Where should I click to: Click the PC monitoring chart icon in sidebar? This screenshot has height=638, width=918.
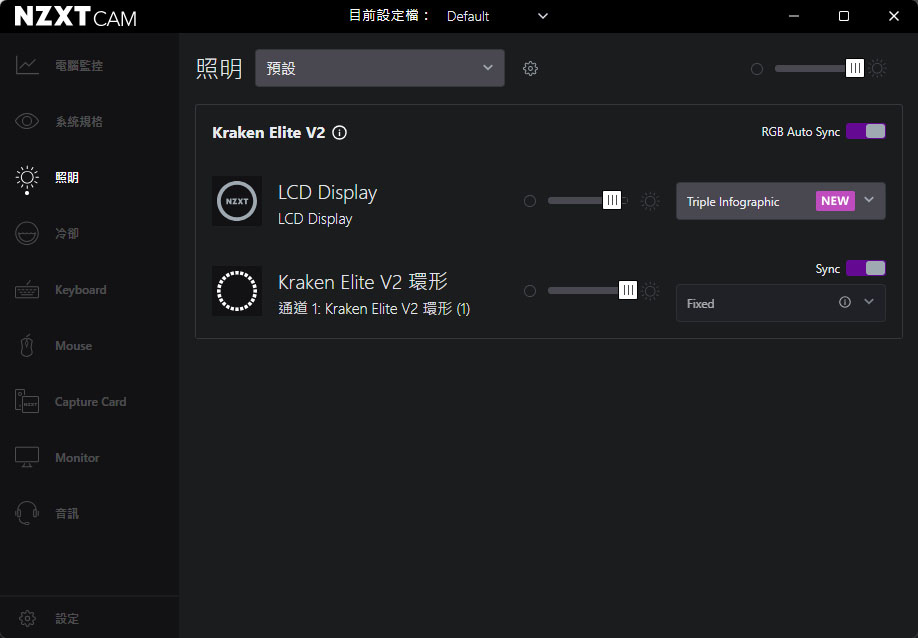coord(27,65)
